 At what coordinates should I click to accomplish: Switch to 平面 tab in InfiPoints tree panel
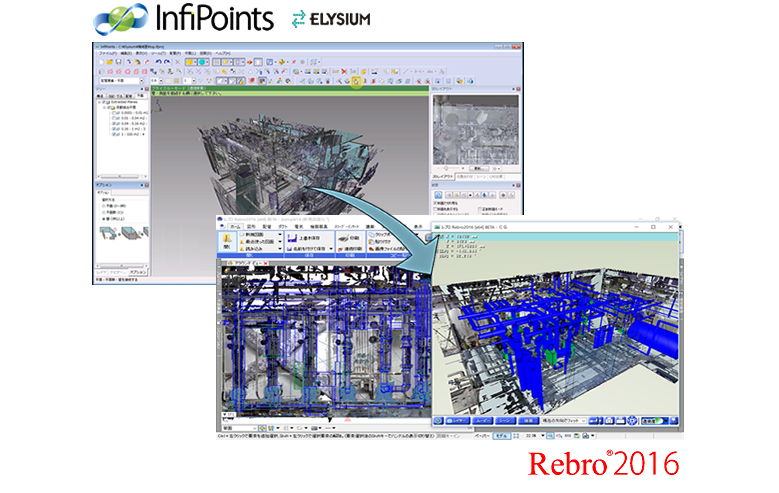[x=141, y=96]
